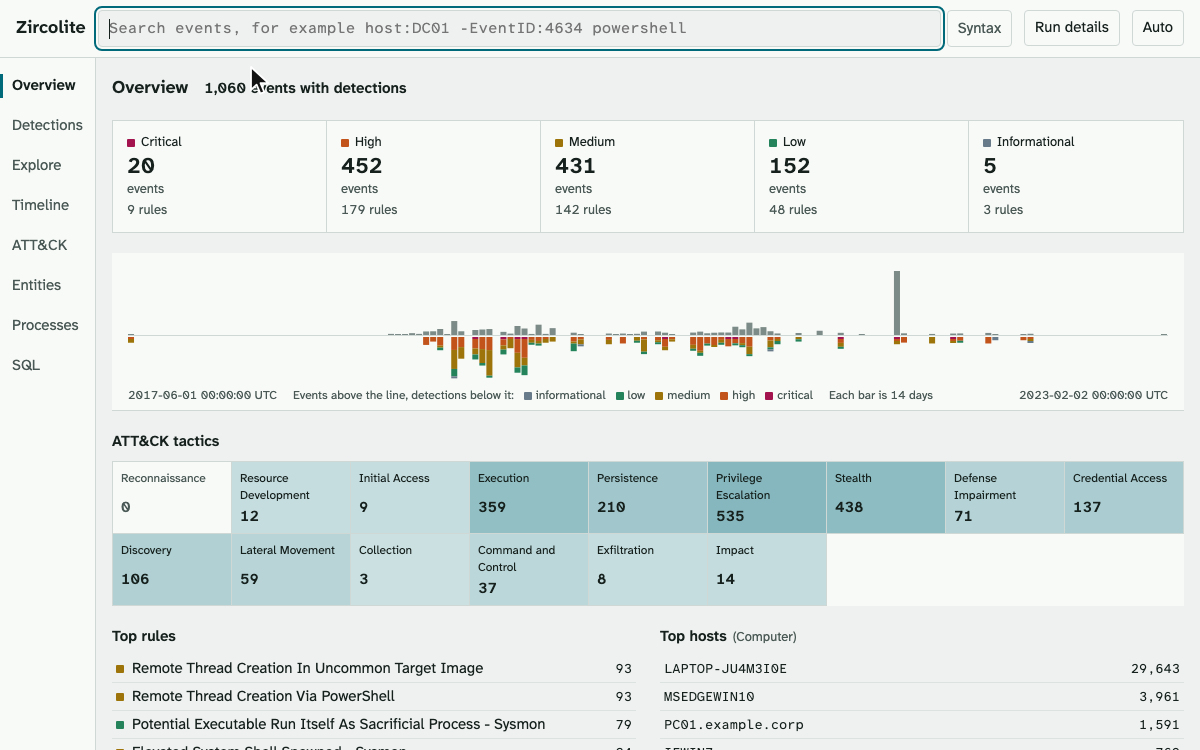Open the Syntax help button
Viewport: 1200px width, 750px height.
point(979,28)
